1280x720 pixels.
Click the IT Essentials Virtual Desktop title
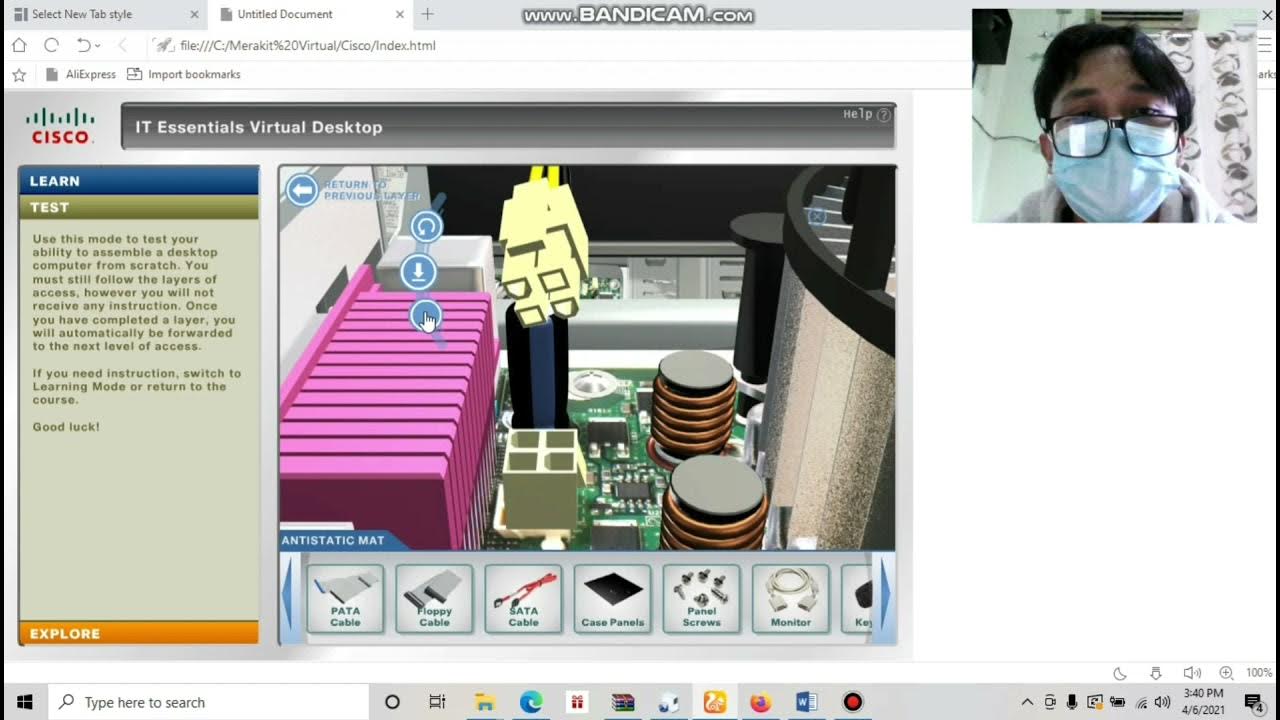[259, 127]
